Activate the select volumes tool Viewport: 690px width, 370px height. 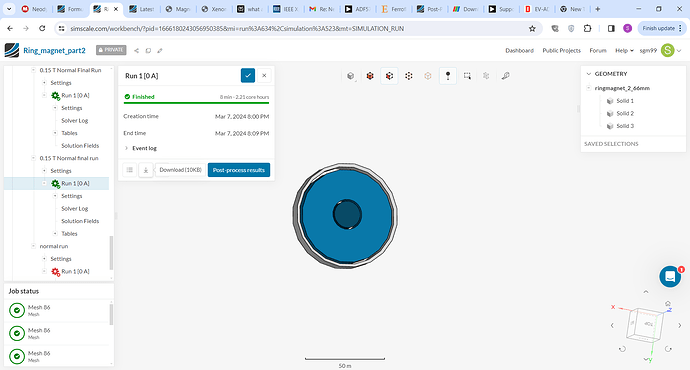coord(370,76)
